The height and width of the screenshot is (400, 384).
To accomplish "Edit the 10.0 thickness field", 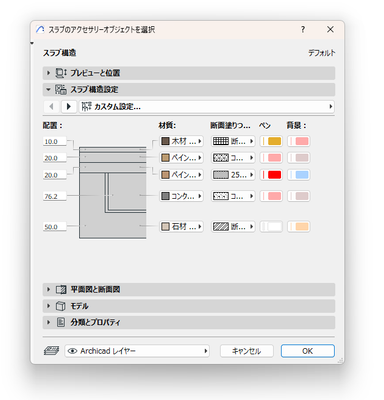I will pos(55,142).
